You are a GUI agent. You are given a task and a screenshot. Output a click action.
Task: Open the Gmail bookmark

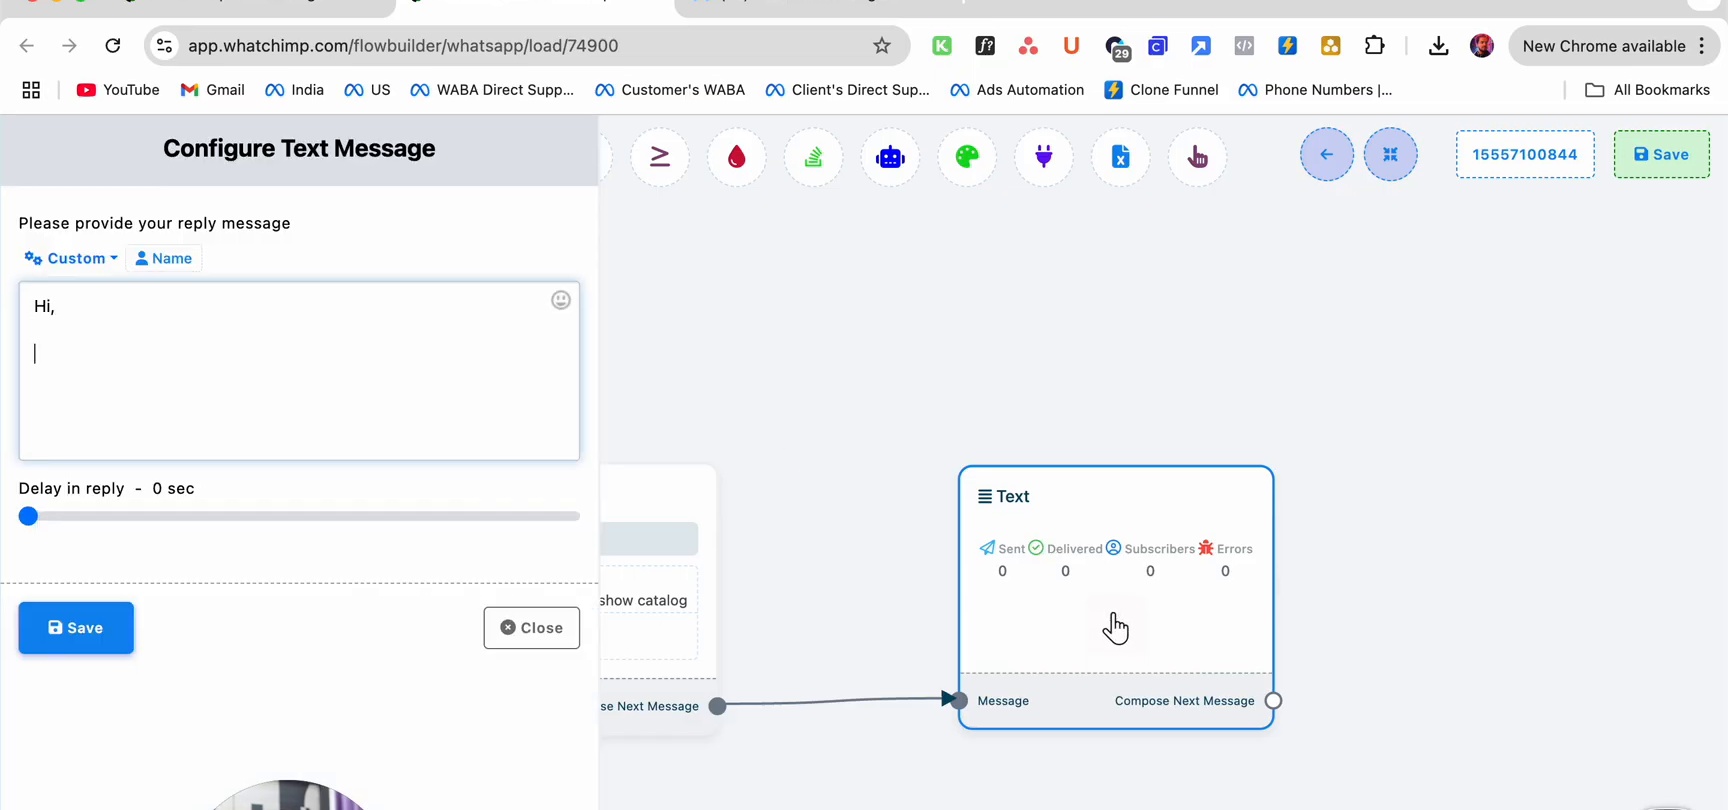212,90
